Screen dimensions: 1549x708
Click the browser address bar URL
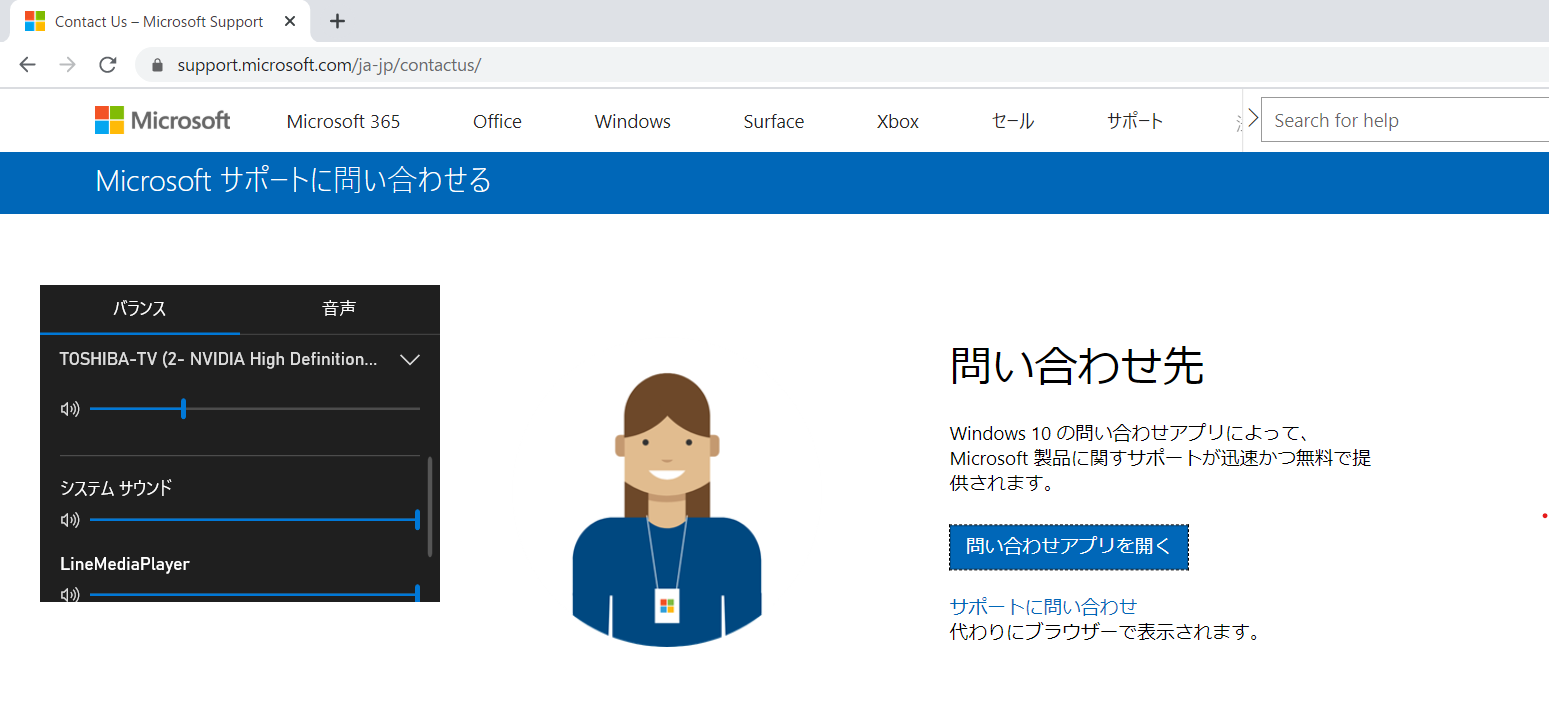(x=329, y=65)
